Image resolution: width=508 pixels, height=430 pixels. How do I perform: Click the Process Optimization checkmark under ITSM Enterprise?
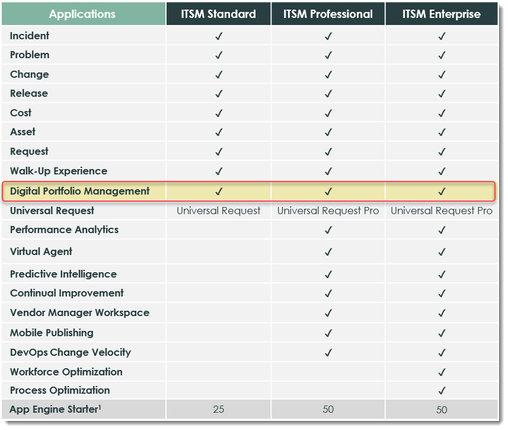coord(442,390)
